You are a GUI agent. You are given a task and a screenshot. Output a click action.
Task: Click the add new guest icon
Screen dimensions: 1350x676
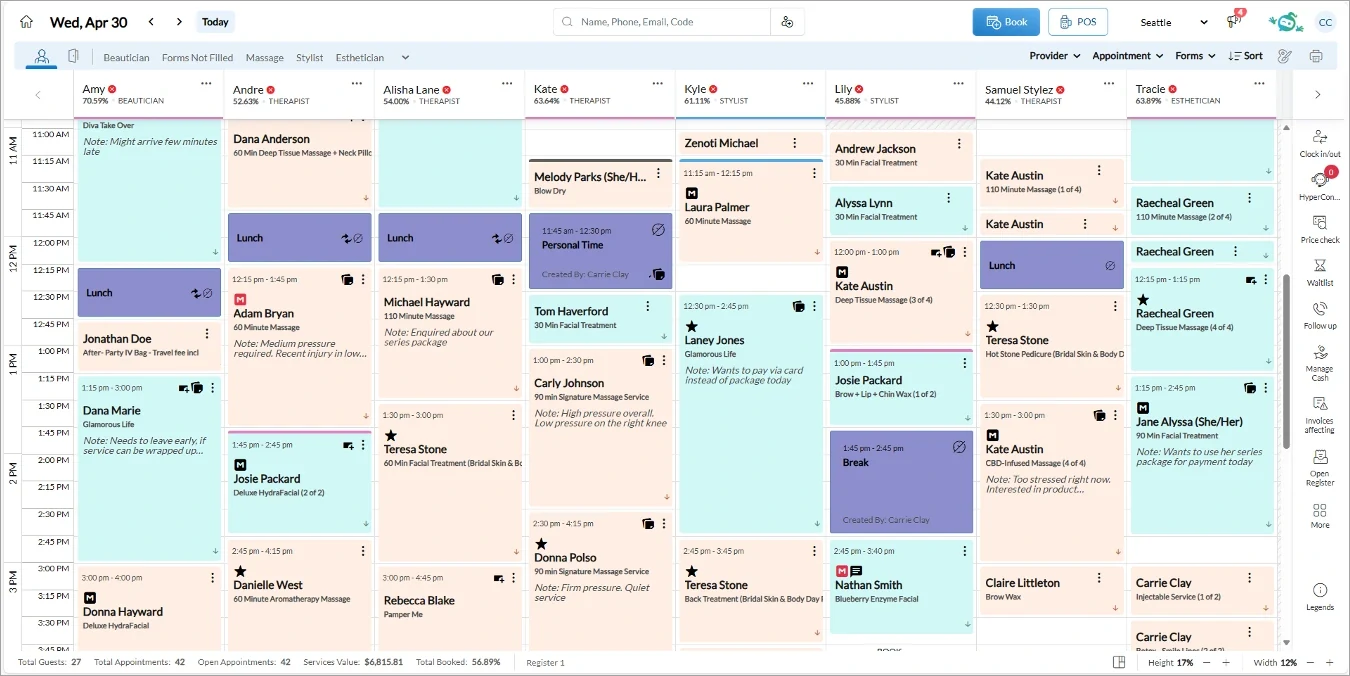pos(787,22)
